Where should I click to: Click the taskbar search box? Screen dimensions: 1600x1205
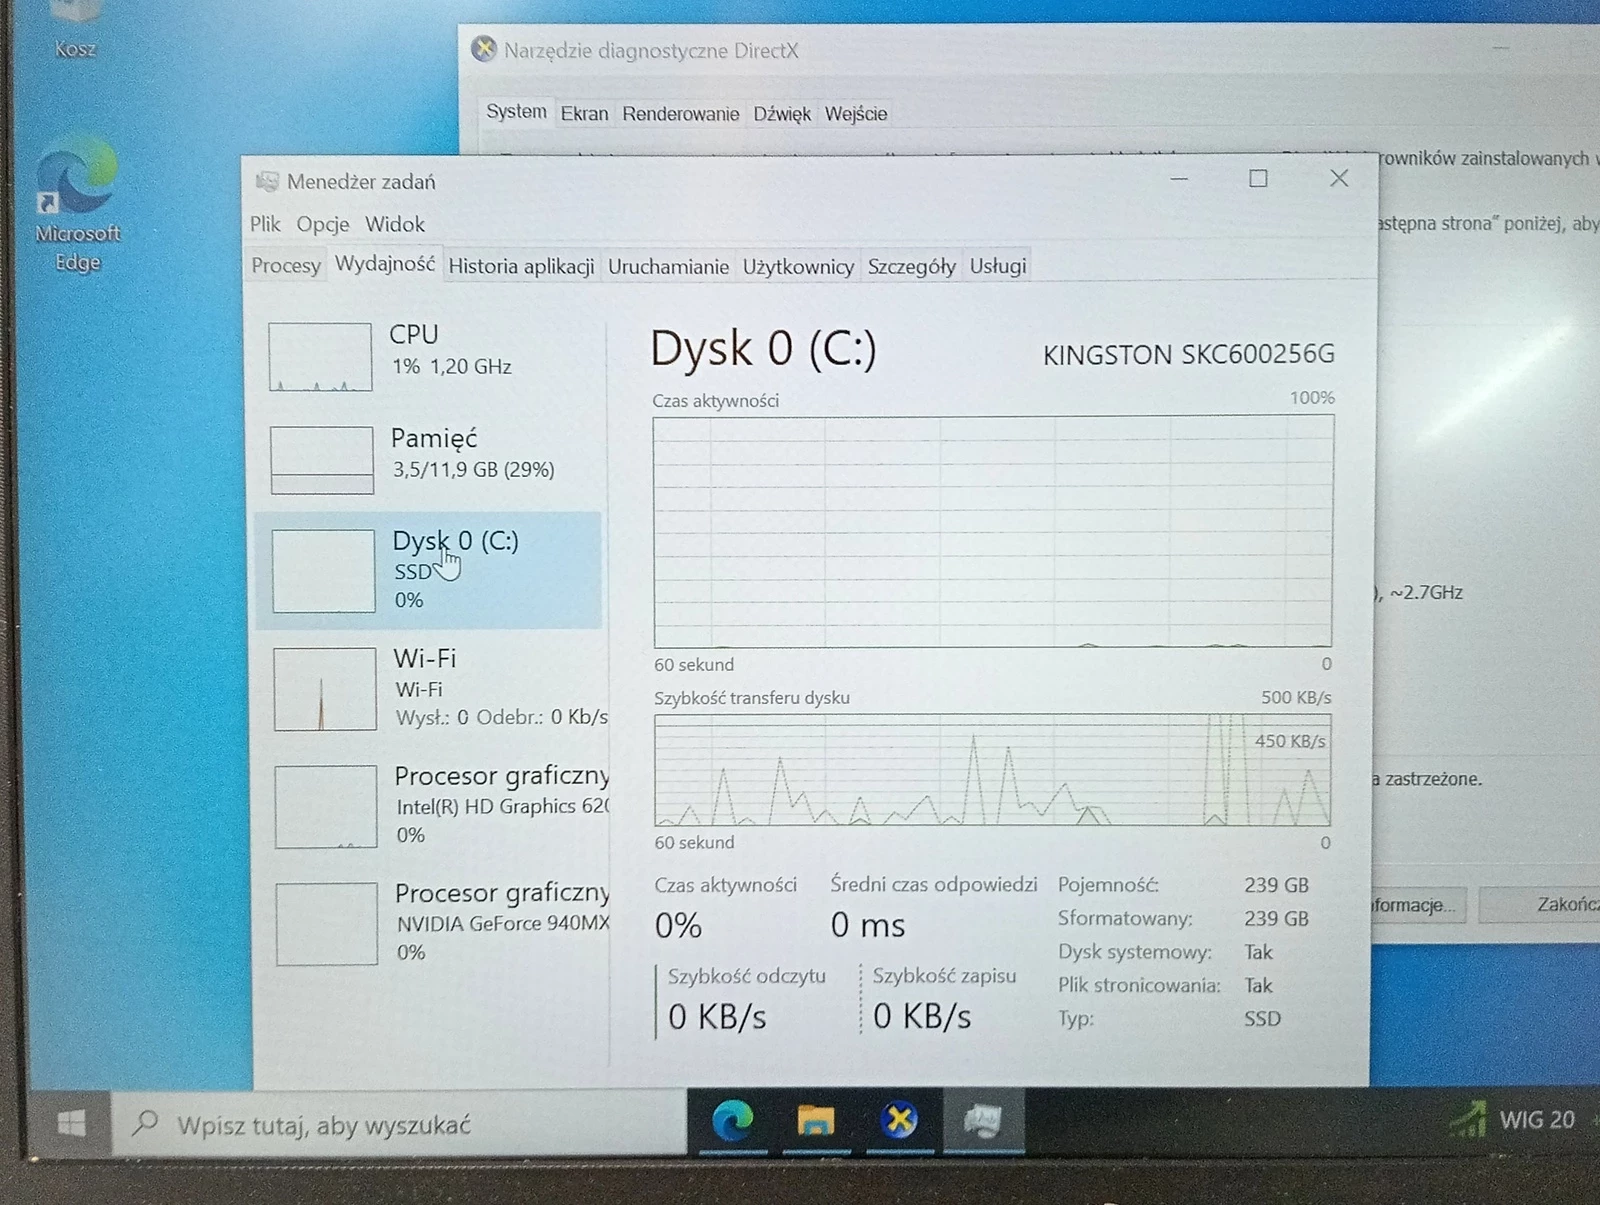click(x=400, y=1125)
